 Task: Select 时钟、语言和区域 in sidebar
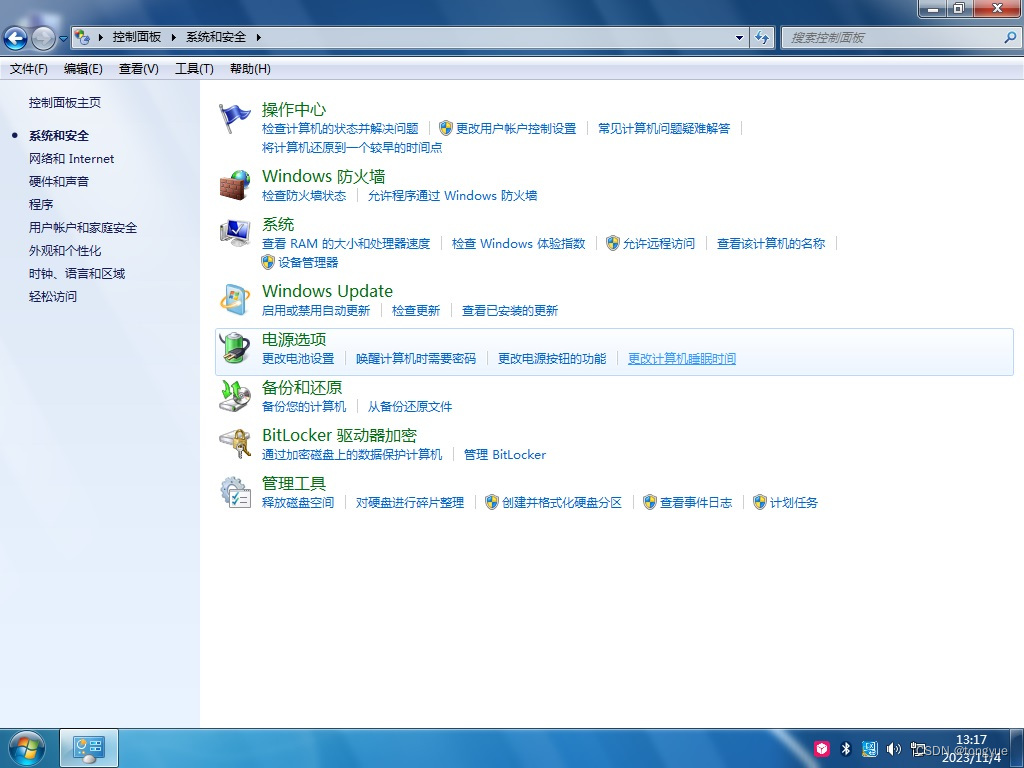(x=77, y=274)
